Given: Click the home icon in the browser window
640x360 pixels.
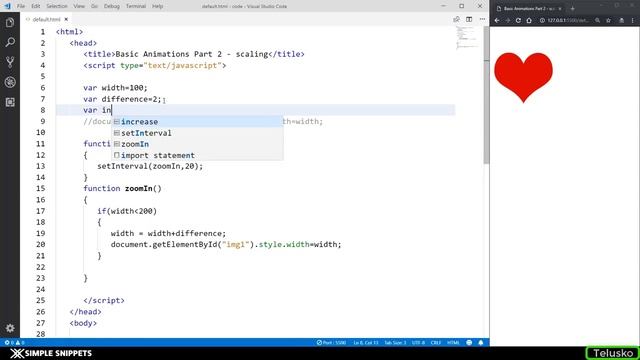Looking at the screenshot, I should click(x=529, y=20).
